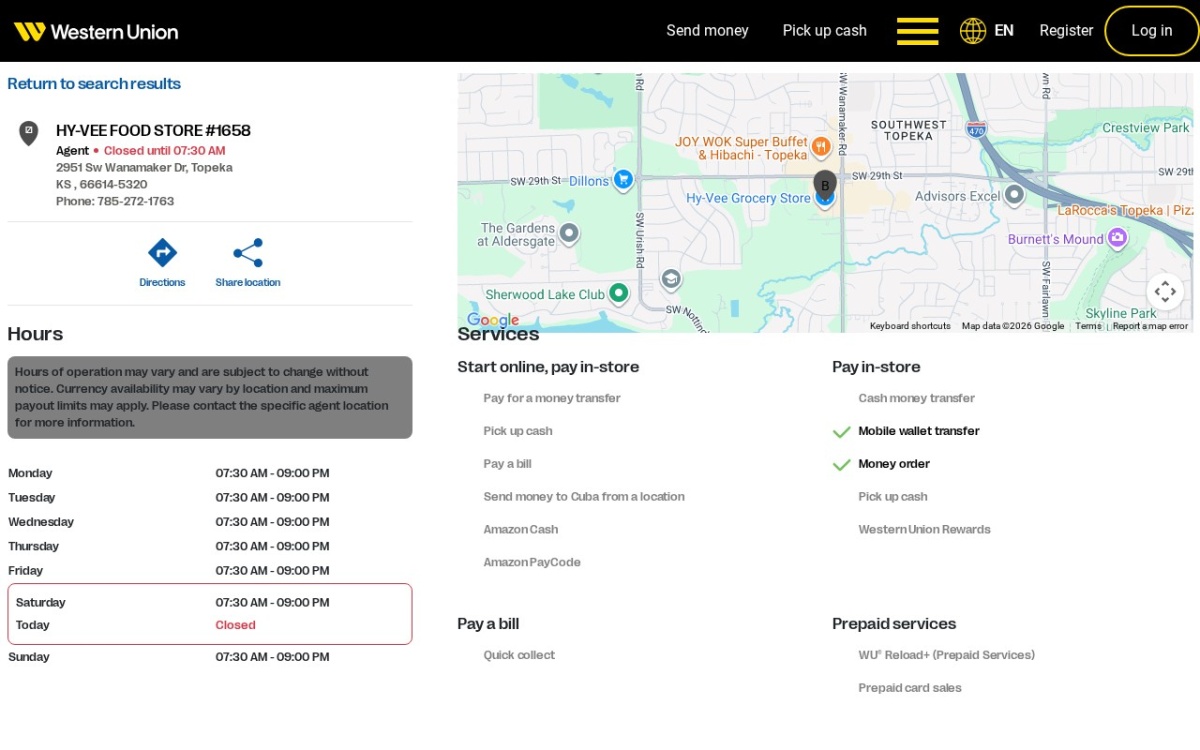1200x750 pixels.
Task: Click the Register link
Action: coord(1066,31)
